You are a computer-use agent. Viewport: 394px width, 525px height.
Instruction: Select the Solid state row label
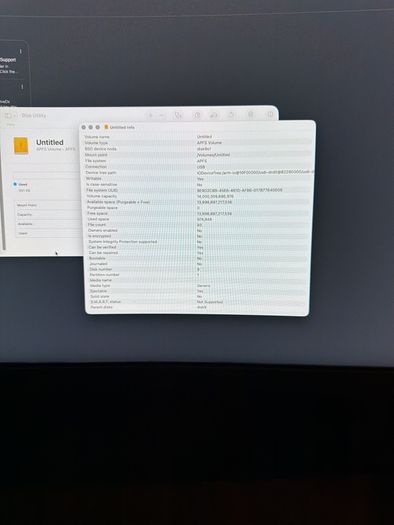tap(100, 296)
